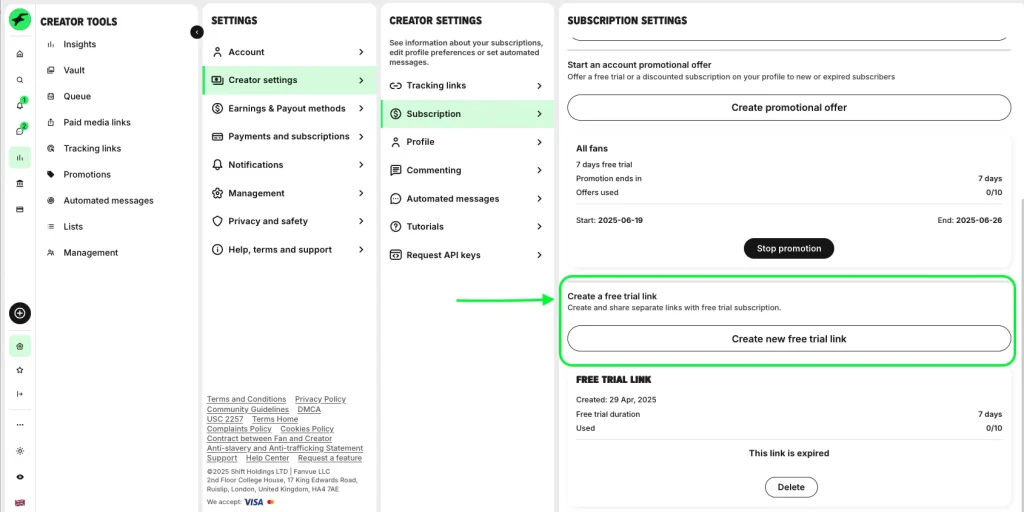Viewport: 1024px width, 512px height.
Task: Expand the Account settings chevron
Action: (361, 52)
